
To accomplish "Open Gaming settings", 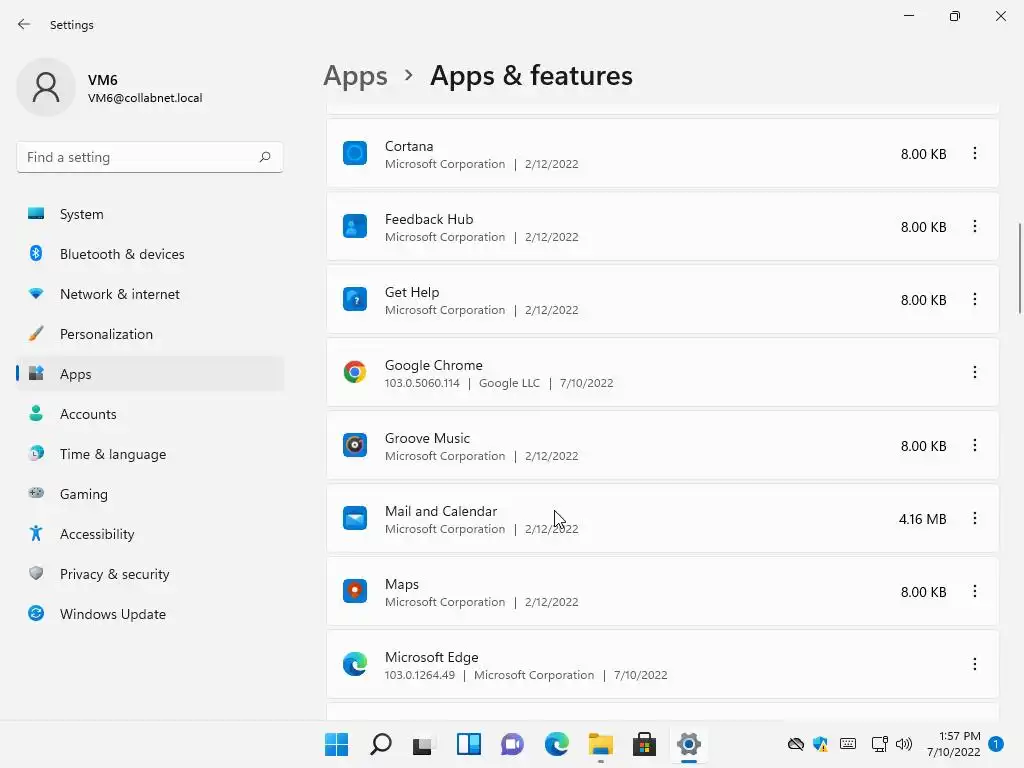I will pyautogui.click(x=150, y=494).
